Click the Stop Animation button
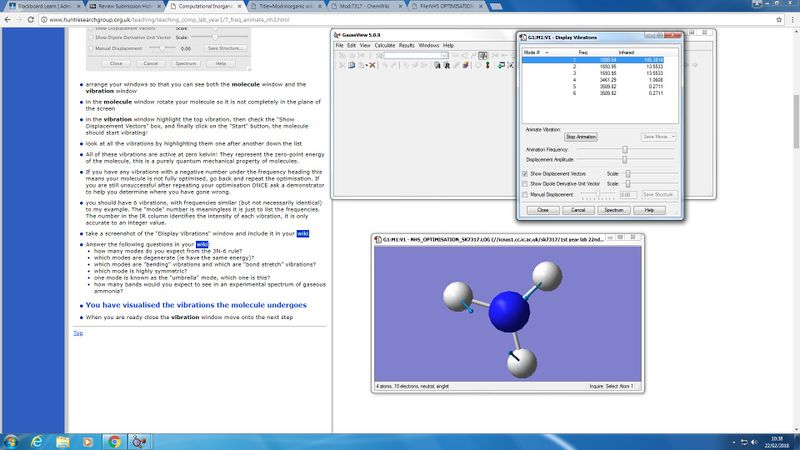This screenshot has height=450, width=800. pos(580,136)
